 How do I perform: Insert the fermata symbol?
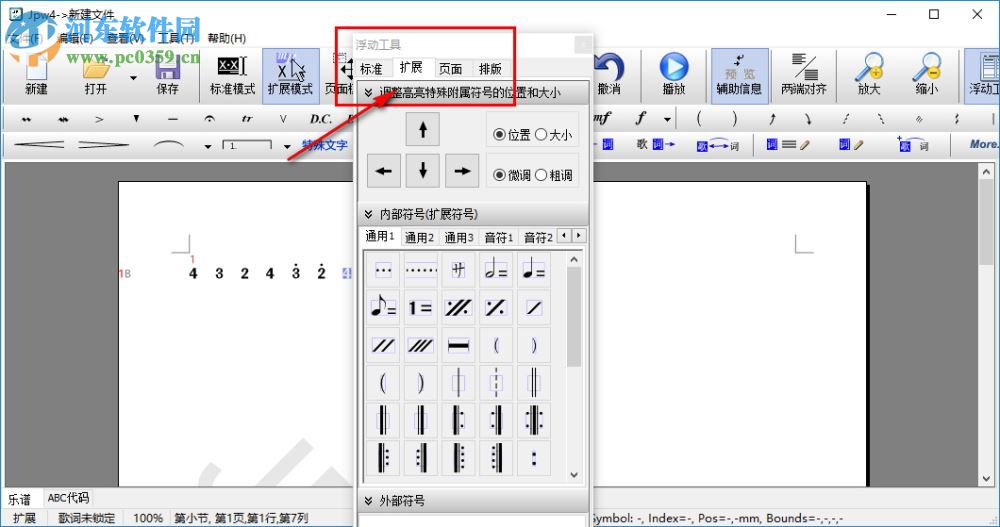click(209, 119)
